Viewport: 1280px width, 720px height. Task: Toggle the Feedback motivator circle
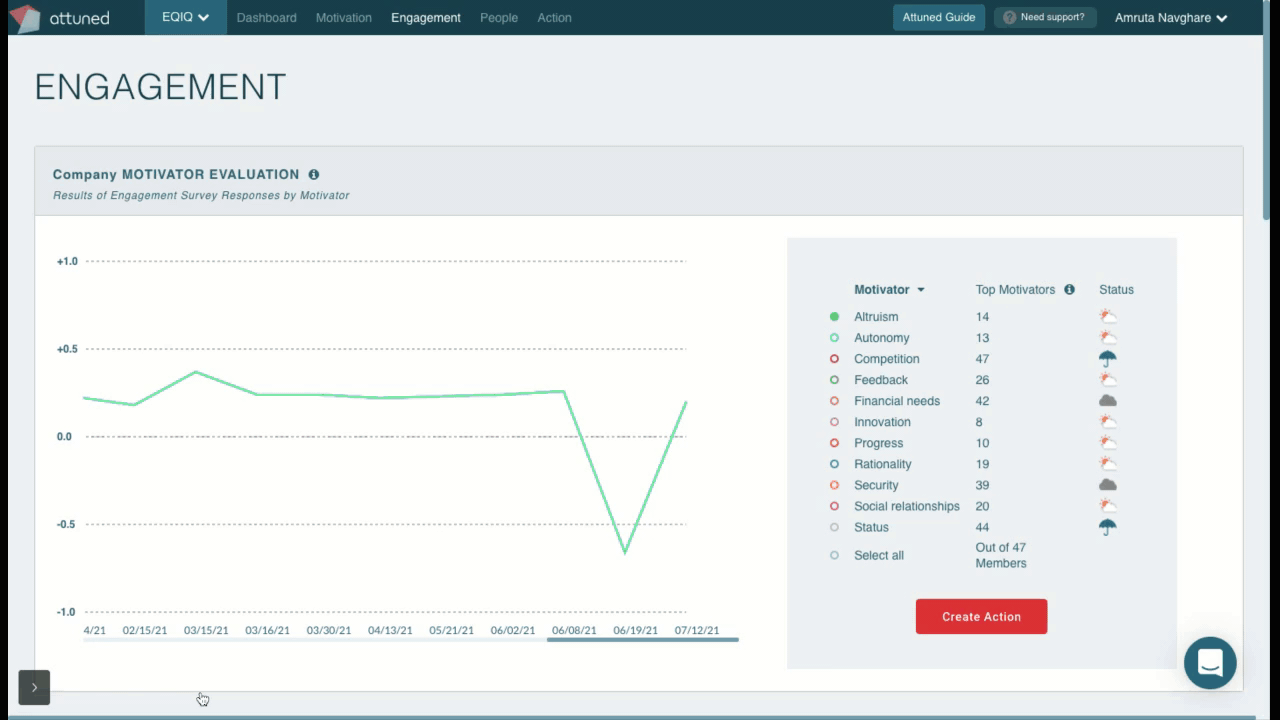click(834, 380)
